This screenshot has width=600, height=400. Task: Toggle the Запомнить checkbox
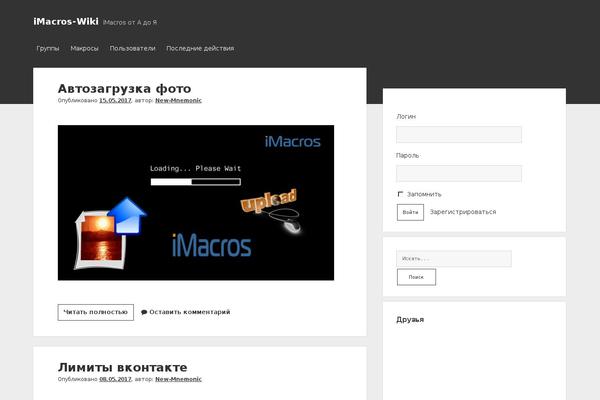tap(400, 194)
